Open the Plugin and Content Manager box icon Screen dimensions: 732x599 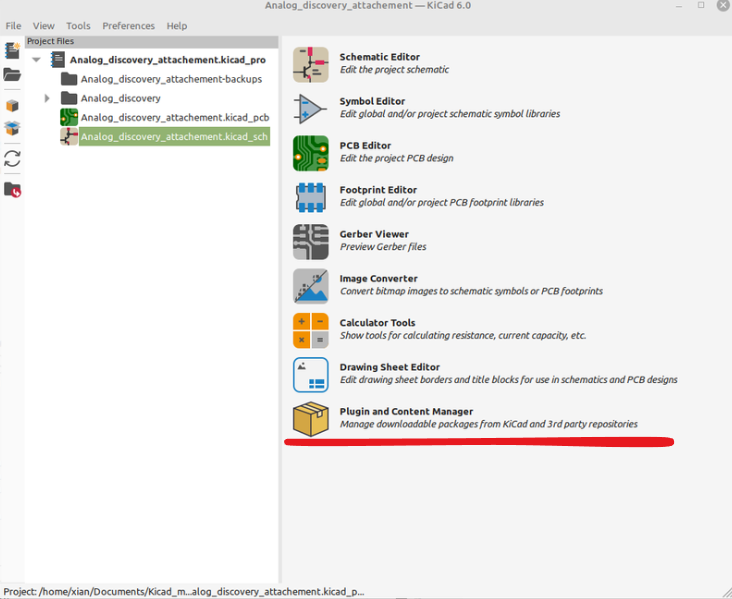click(x=310, y=419)
